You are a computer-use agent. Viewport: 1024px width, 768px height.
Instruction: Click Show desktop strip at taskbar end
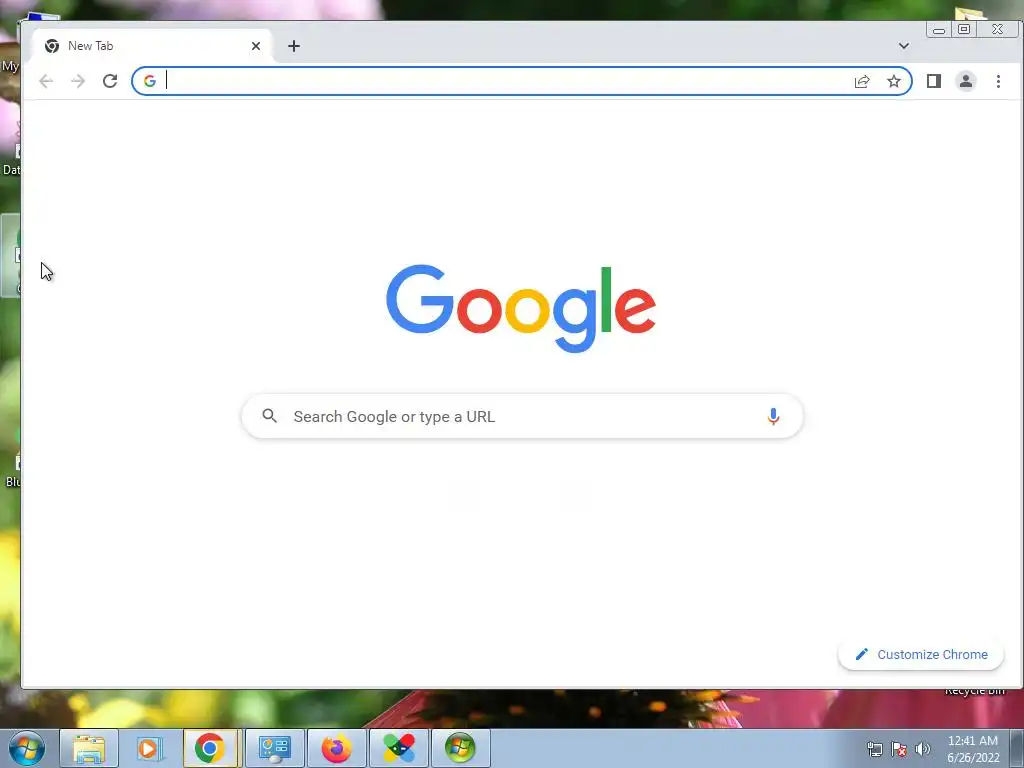pos(1017,749)
